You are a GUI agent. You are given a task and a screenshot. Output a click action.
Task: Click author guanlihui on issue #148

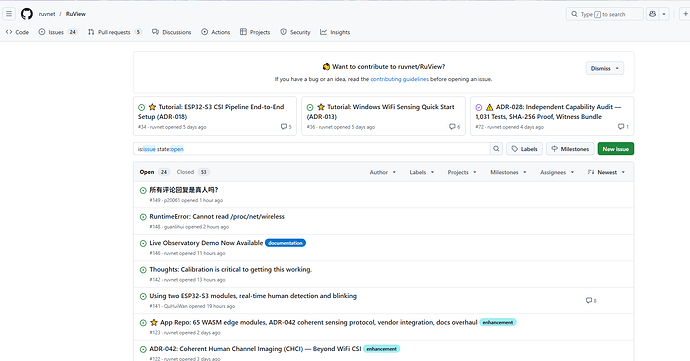[x=174, y=227]
